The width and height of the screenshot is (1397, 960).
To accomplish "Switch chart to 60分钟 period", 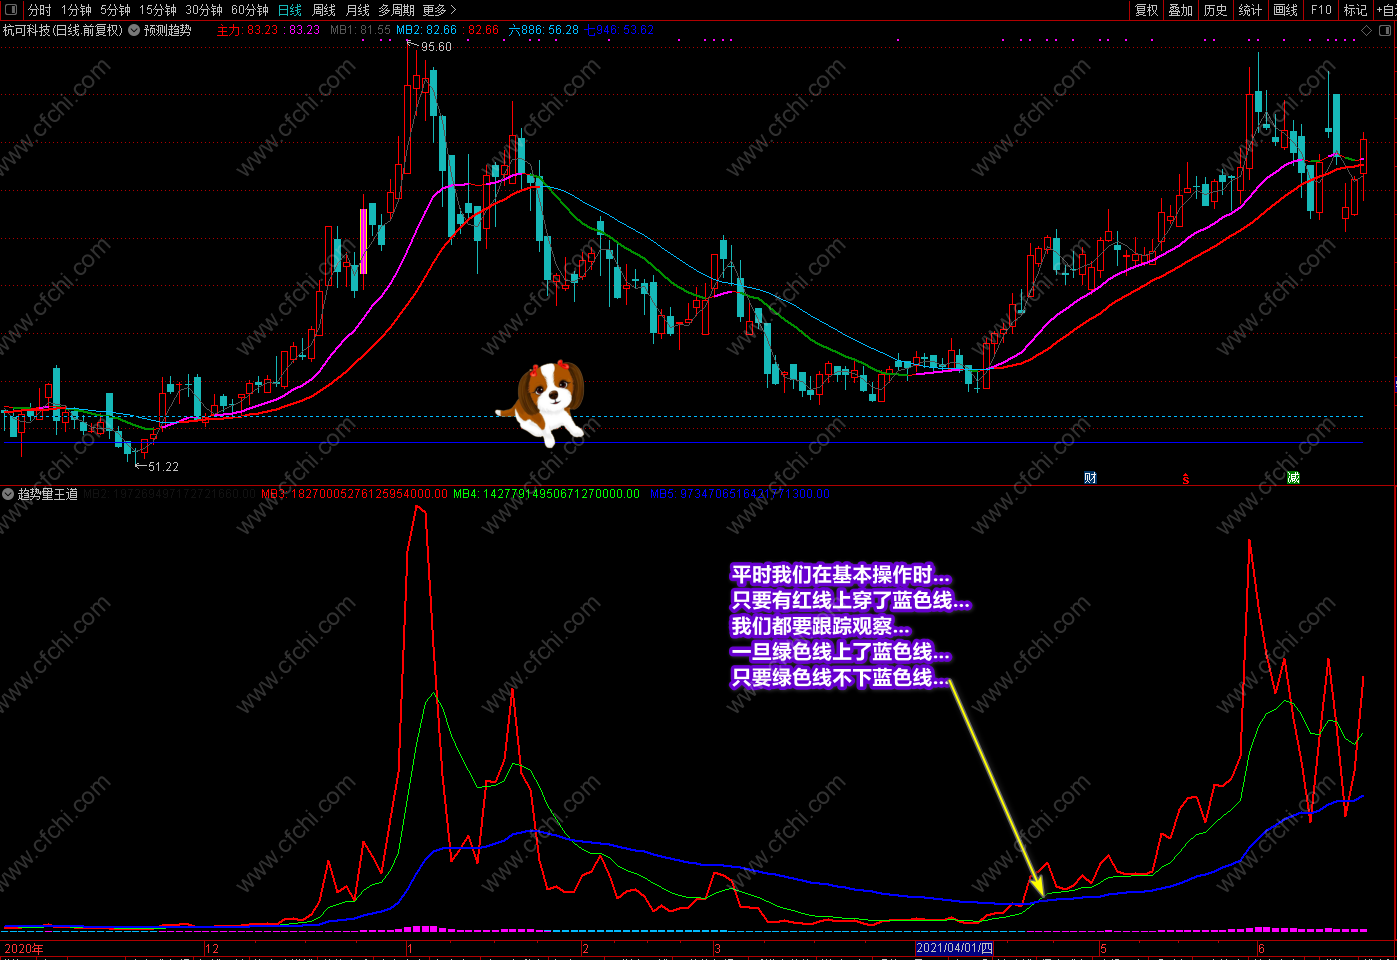I will pyautogui.click(x=250, y=10).
